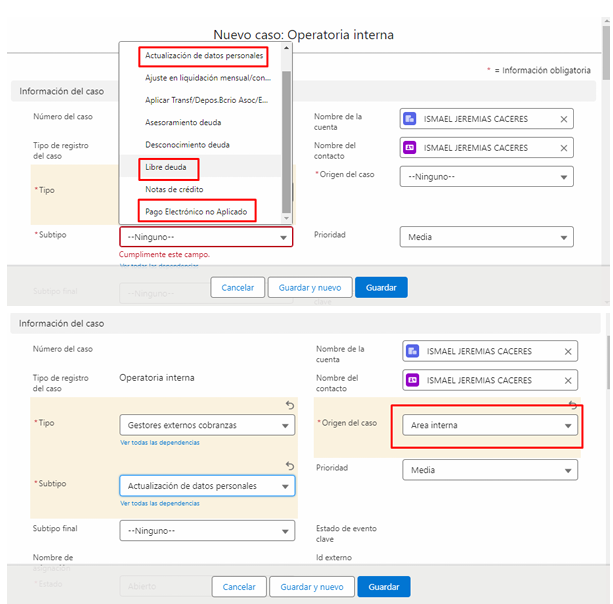Undo the Tipo change in lower form

[289, 405]
